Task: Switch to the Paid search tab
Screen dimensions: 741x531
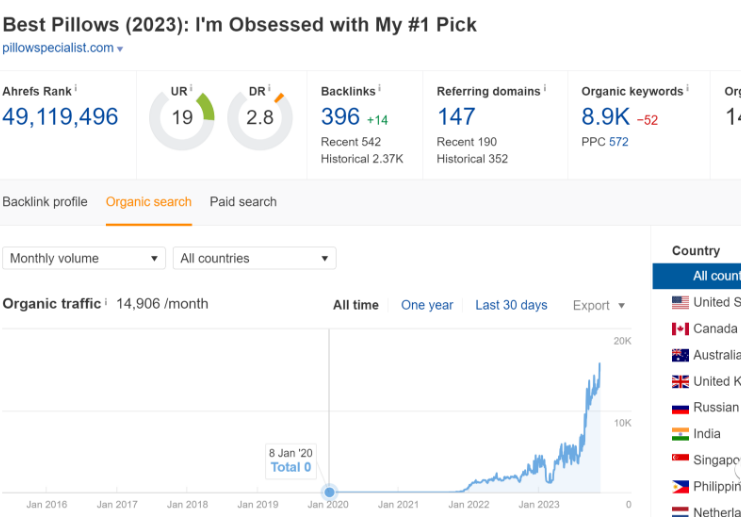Action: click(243, 202)
